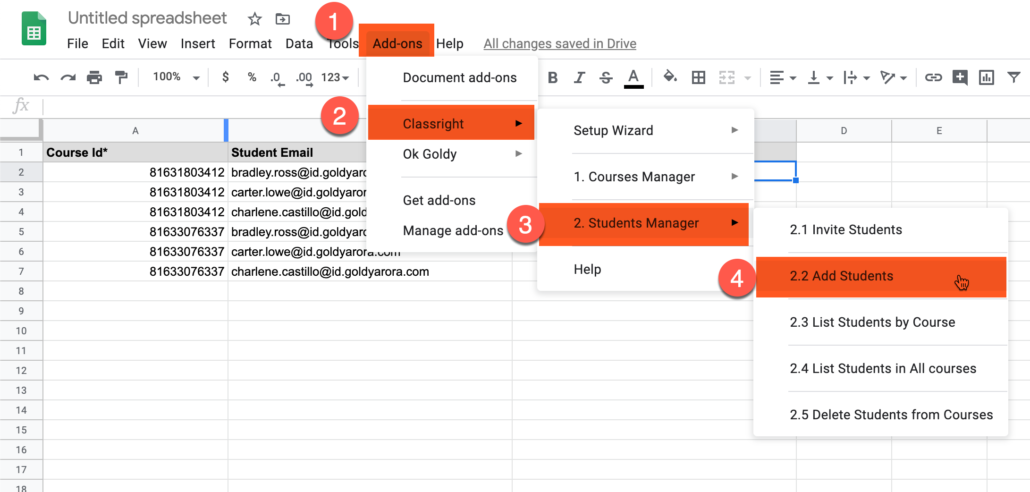Choose 2.3 List Students by Course

(x=880, y=323)
